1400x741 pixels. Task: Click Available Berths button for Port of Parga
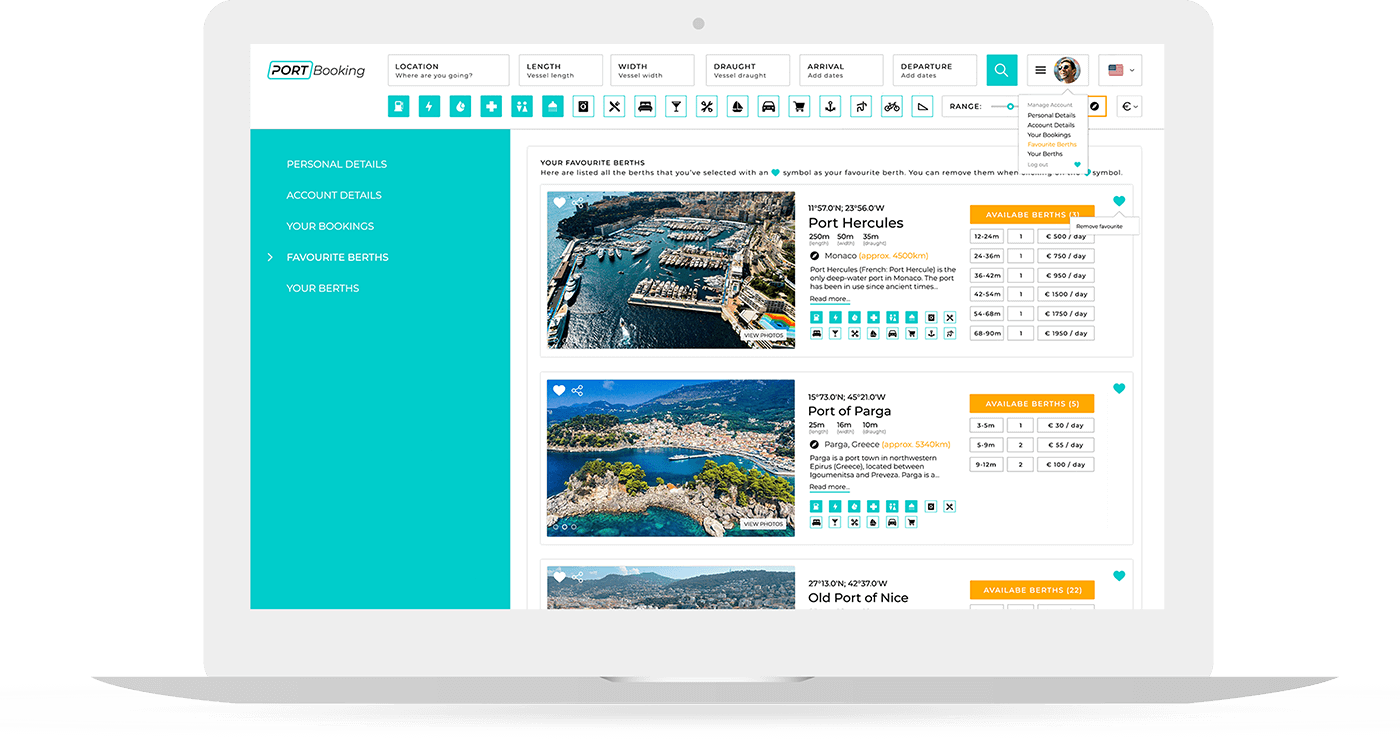point(1031,404)
